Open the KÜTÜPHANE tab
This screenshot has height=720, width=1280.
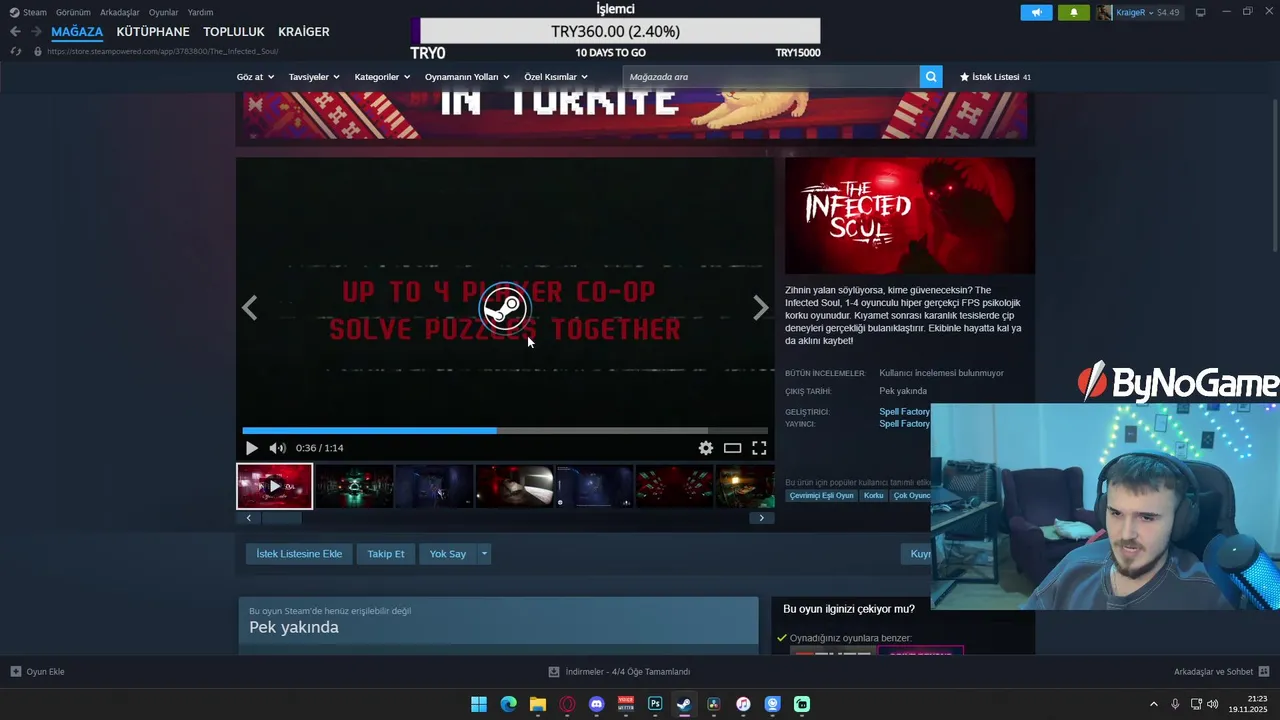(x=153, y=31)
